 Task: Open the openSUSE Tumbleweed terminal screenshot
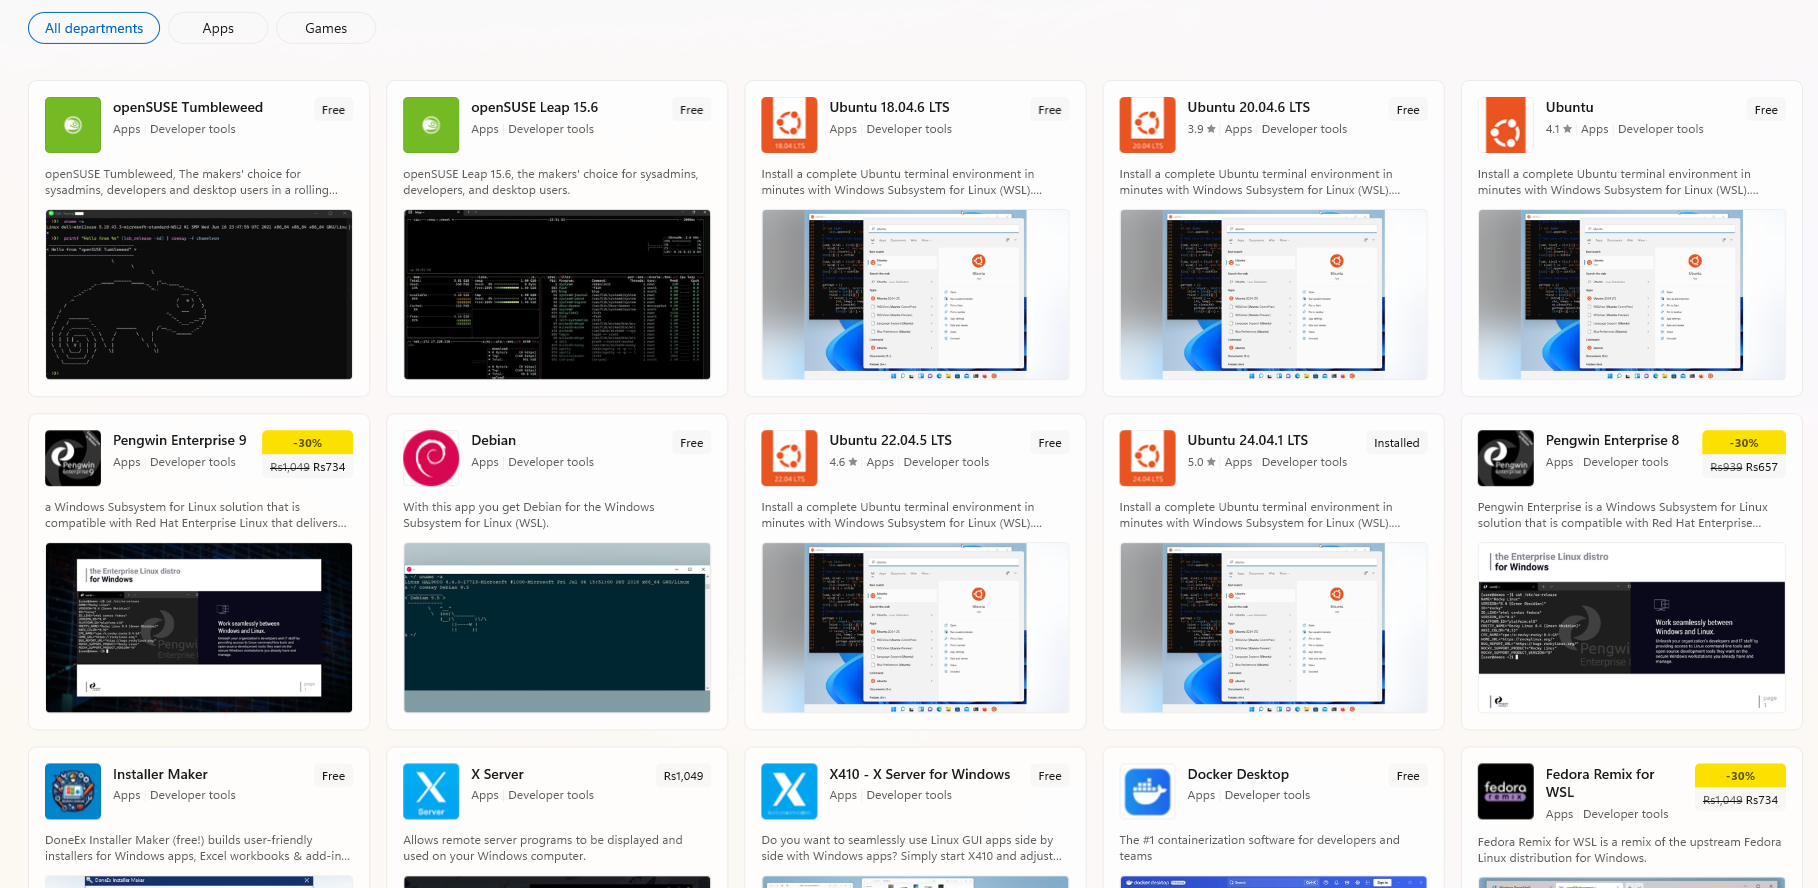199,295
